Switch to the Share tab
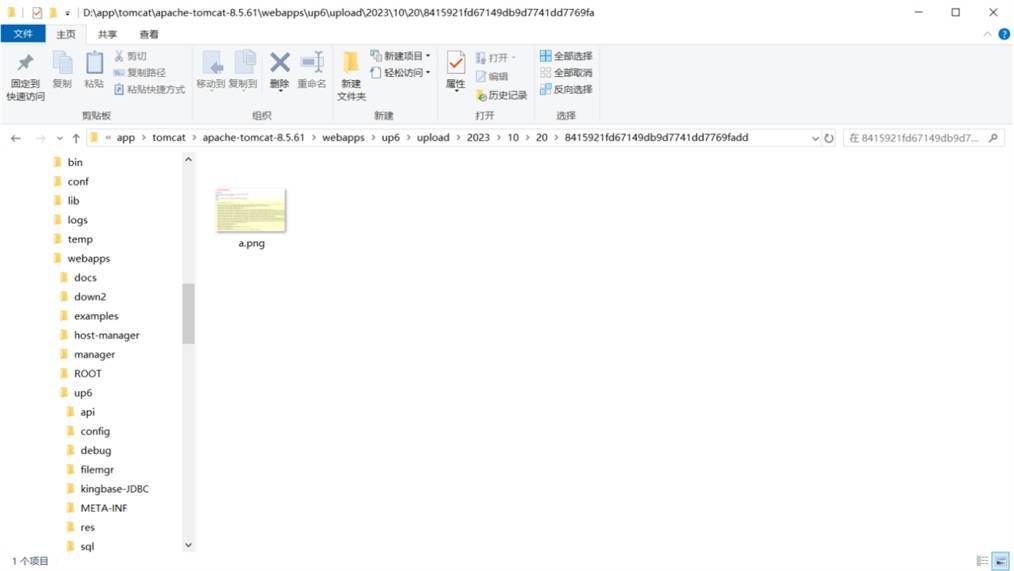This screenshot has width=1014, height=571. [107, 34]
